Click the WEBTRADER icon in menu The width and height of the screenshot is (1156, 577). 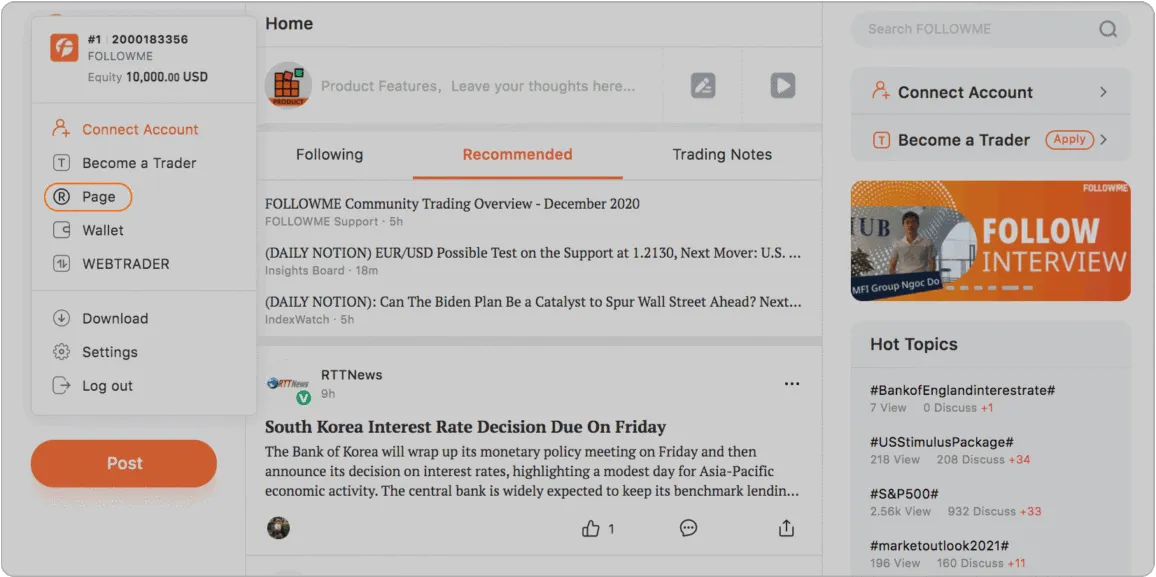61,264
